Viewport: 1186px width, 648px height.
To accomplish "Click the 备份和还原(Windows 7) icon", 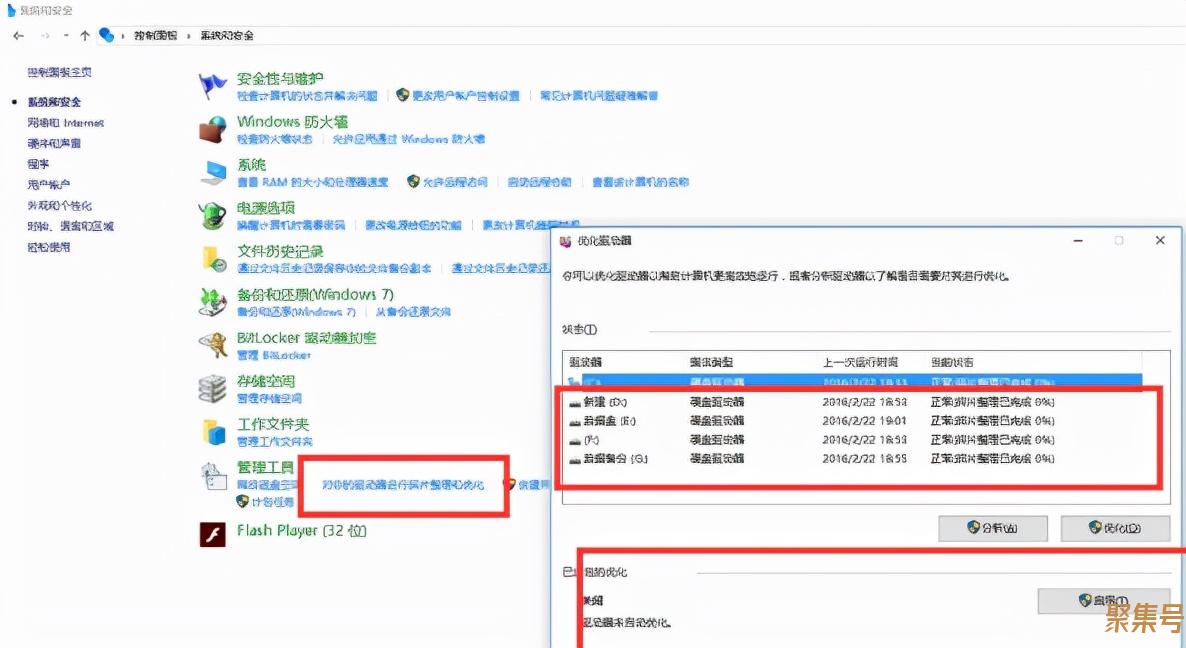I will [x=213, y=302].
